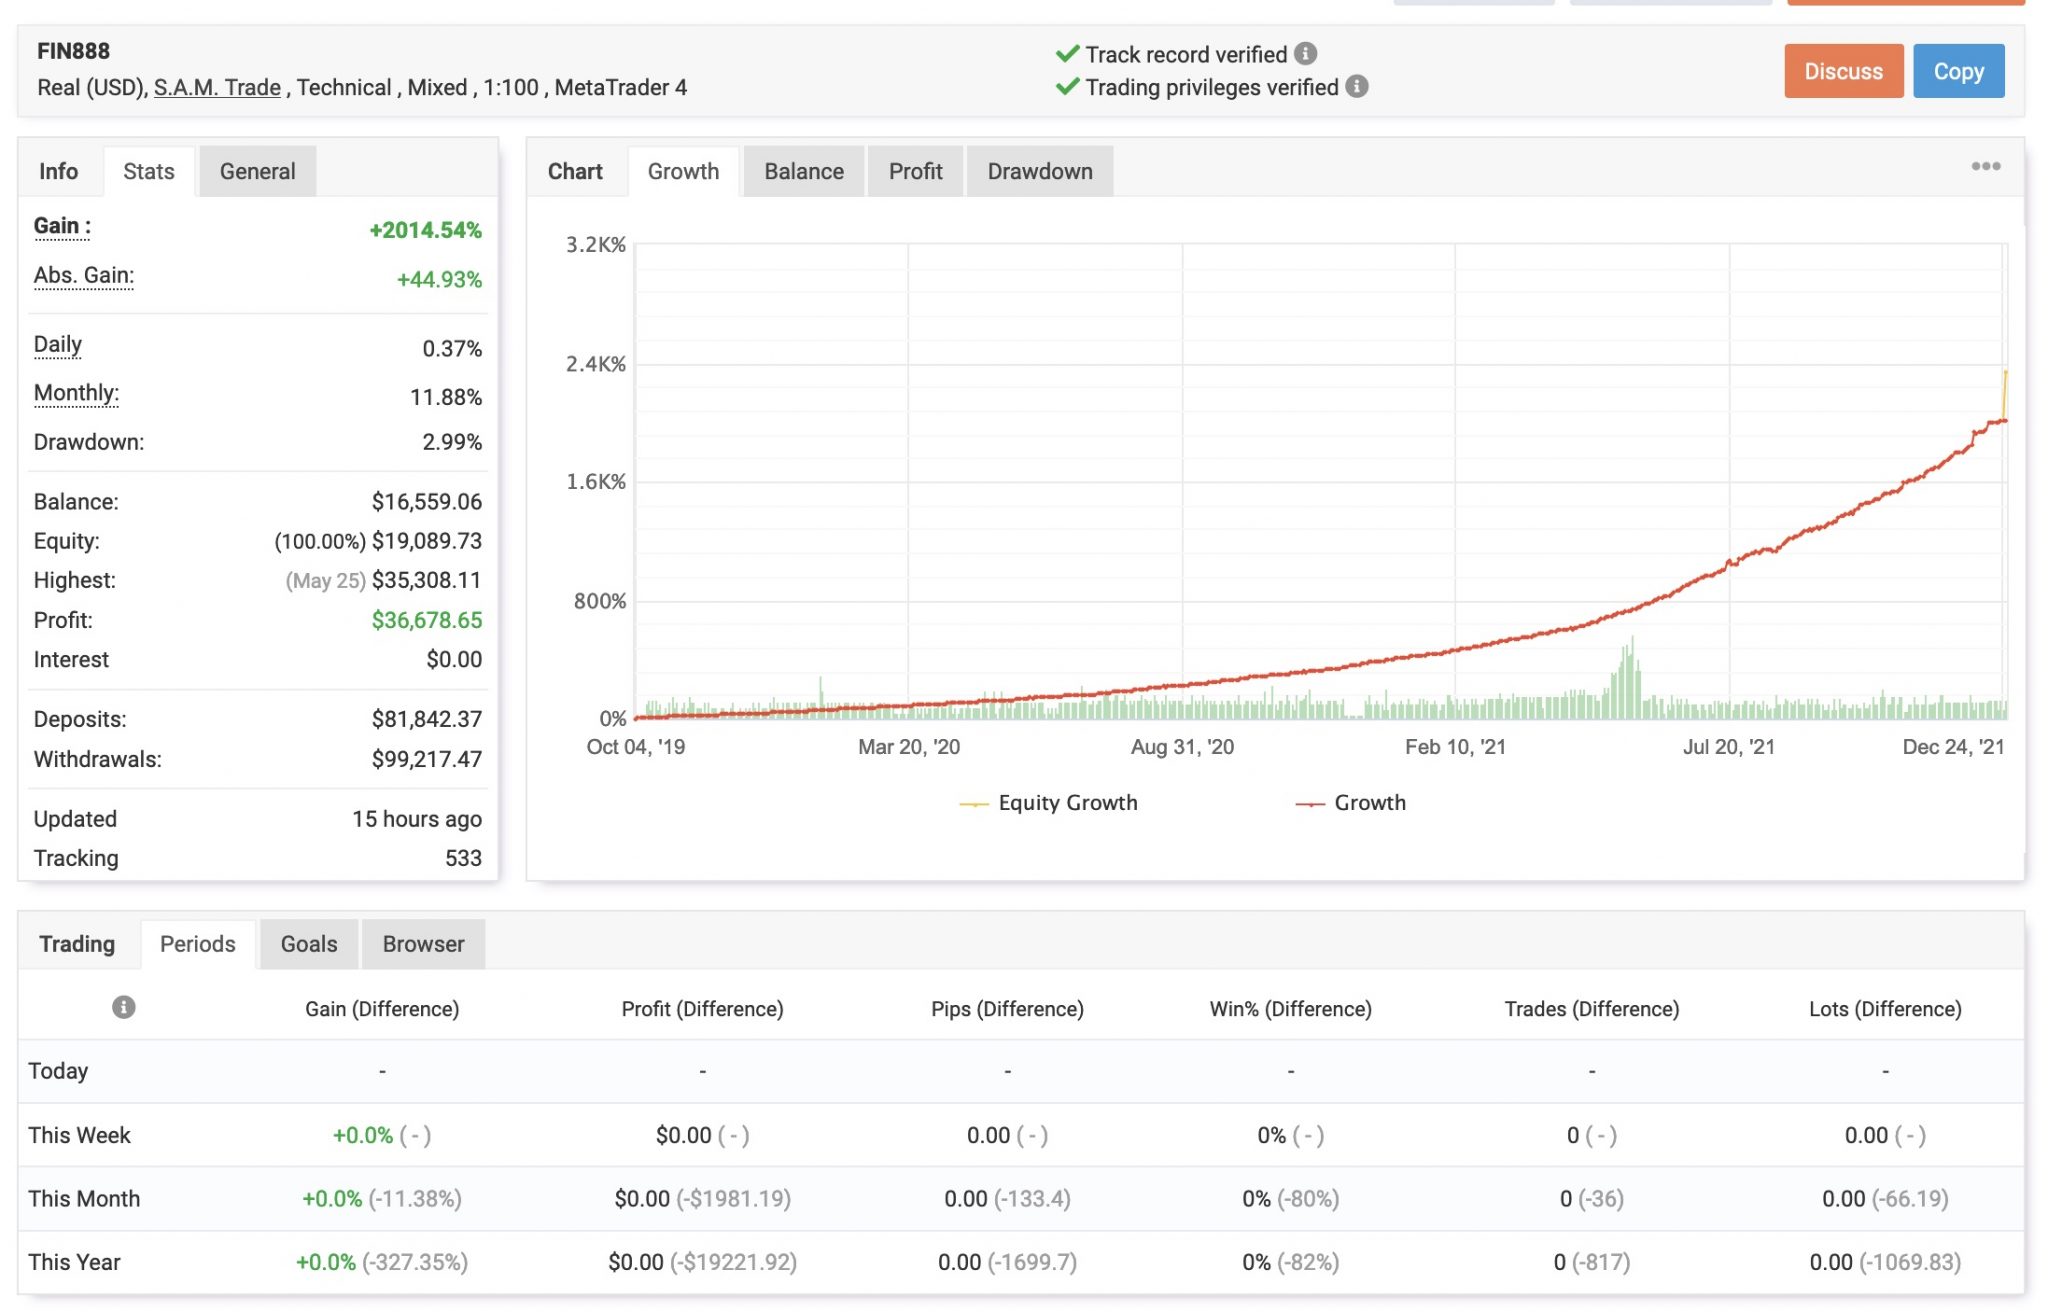Select the Trading tab

pos(77,944)
